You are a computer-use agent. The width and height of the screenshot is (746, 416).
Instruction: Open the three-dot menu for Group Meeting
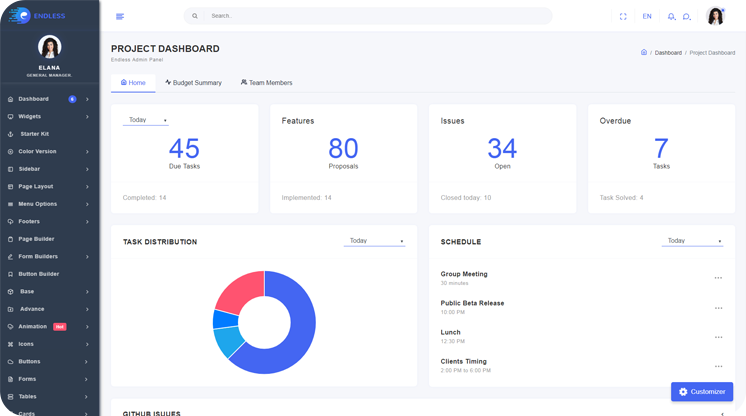click(x=718, y=278)
